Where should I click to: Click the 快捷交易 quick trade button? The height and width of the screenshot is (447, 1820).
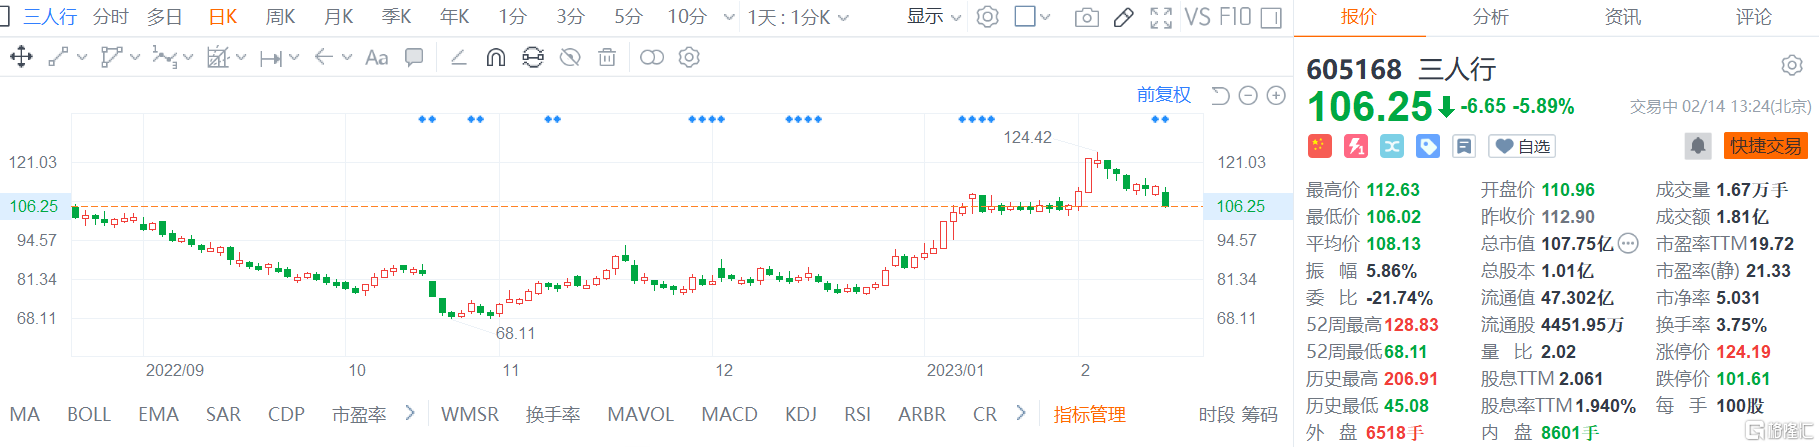[x=1766, y=146]
